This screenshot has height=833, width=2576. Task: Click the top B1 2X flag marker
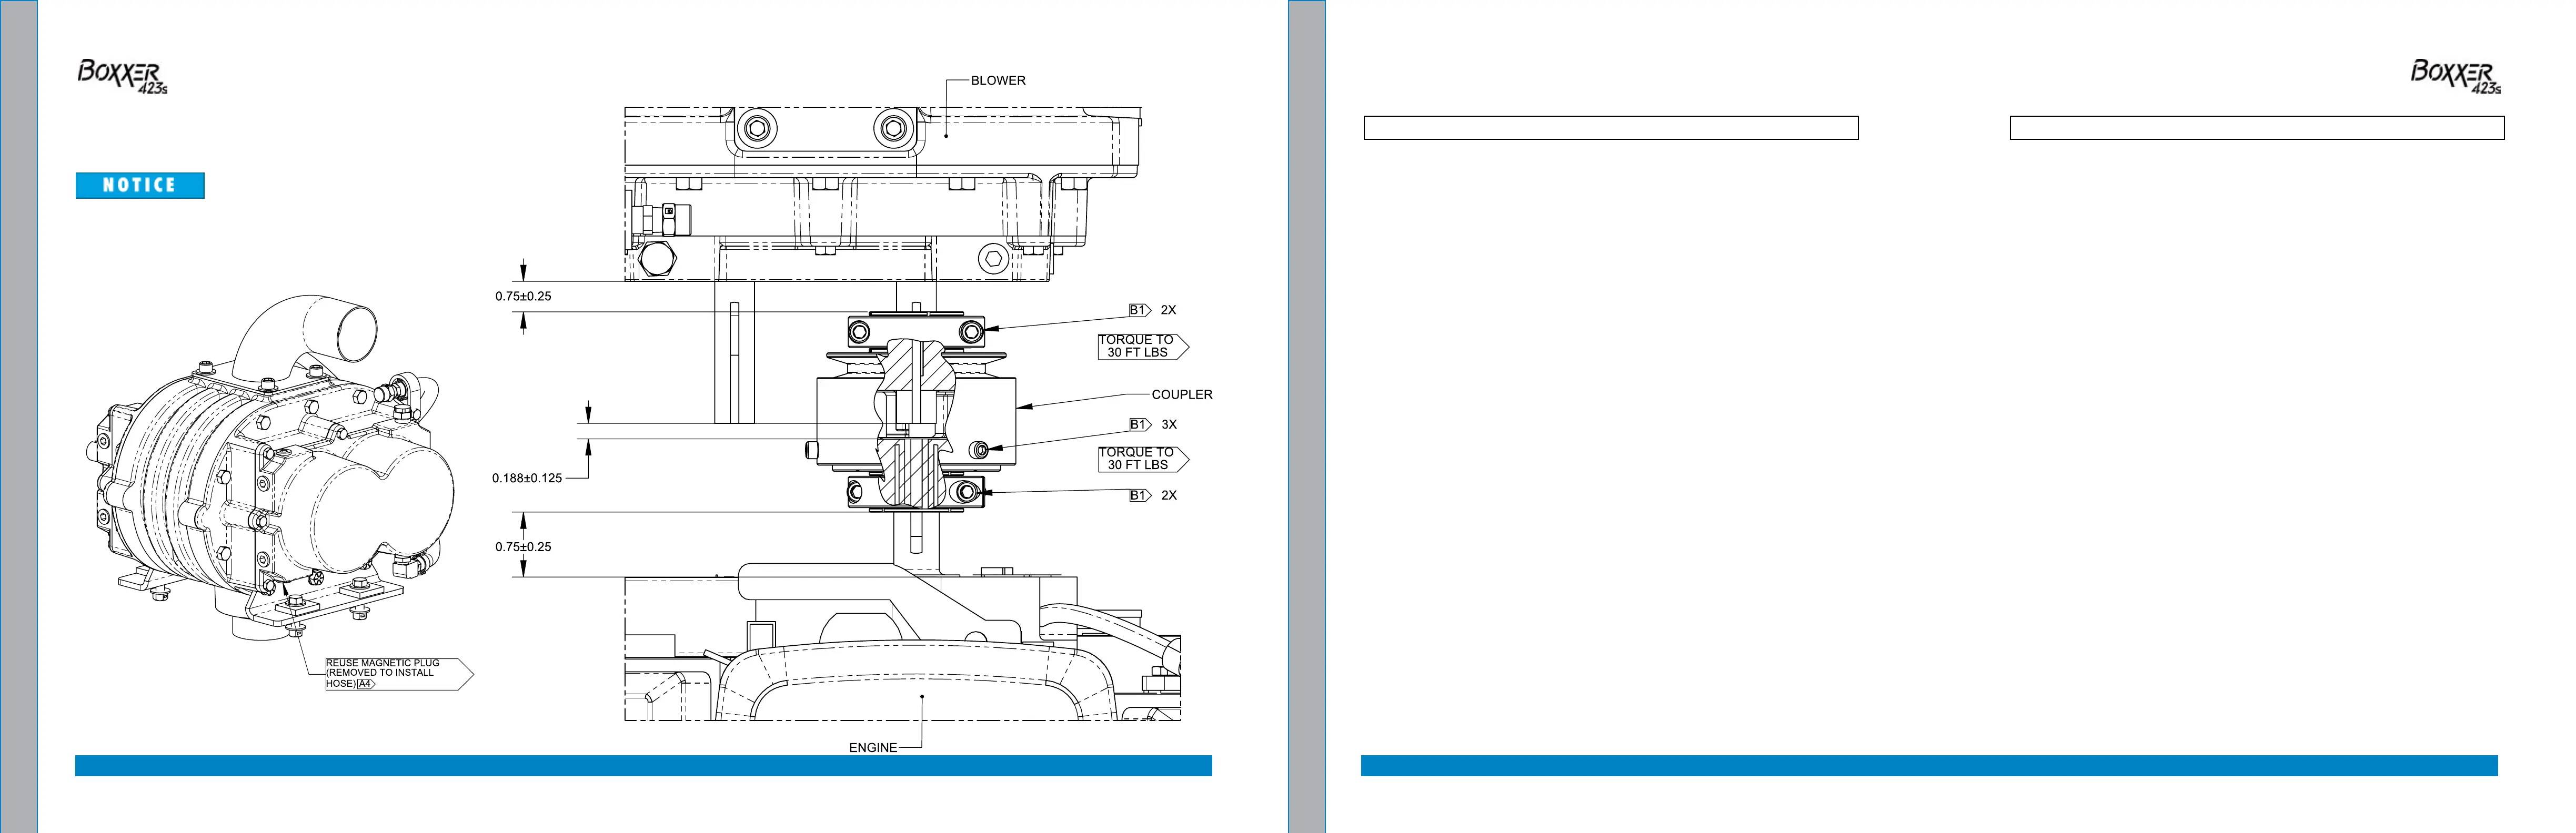[x=1139, y=310]
